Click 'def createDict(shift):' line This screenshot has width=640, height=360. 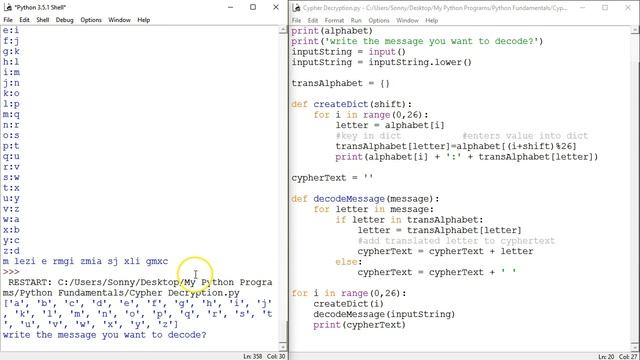(351, 104)
